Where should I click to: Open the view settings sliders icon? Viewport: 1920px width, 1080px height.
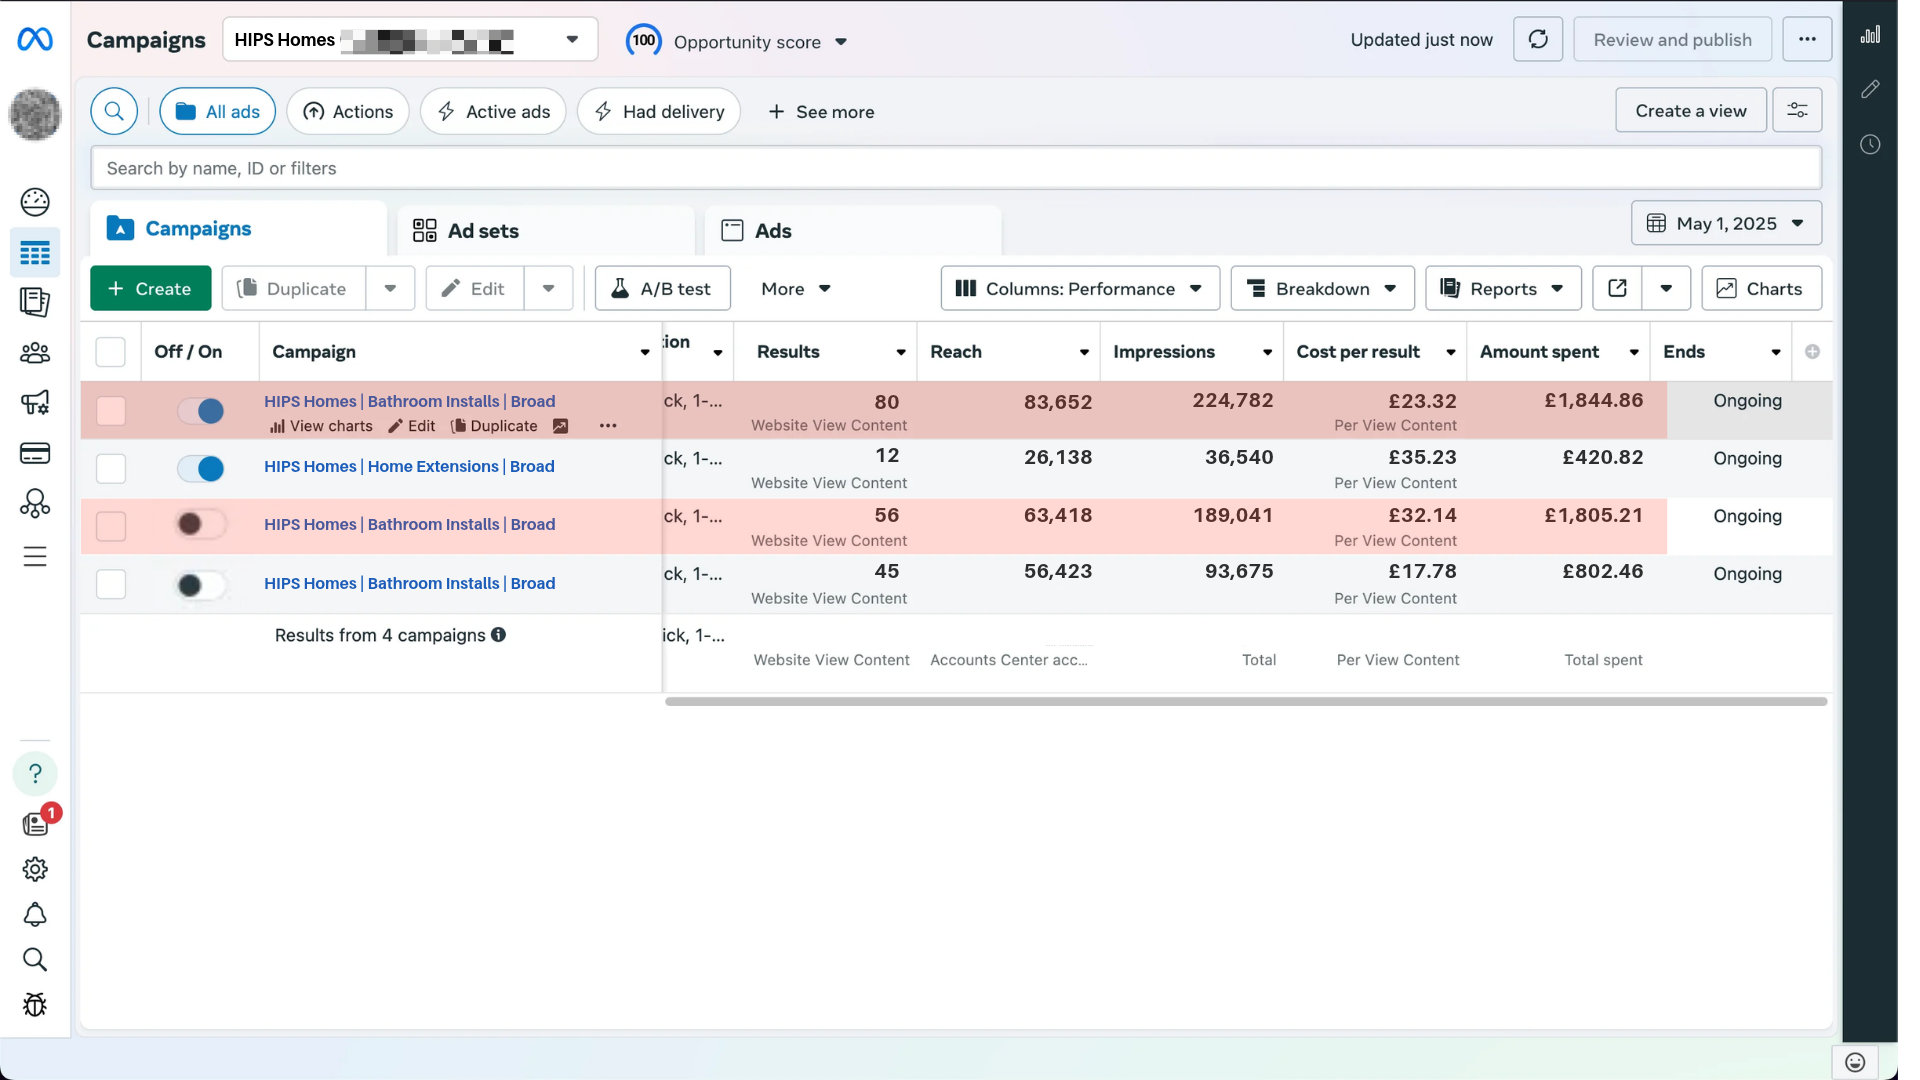(1797, 110)
